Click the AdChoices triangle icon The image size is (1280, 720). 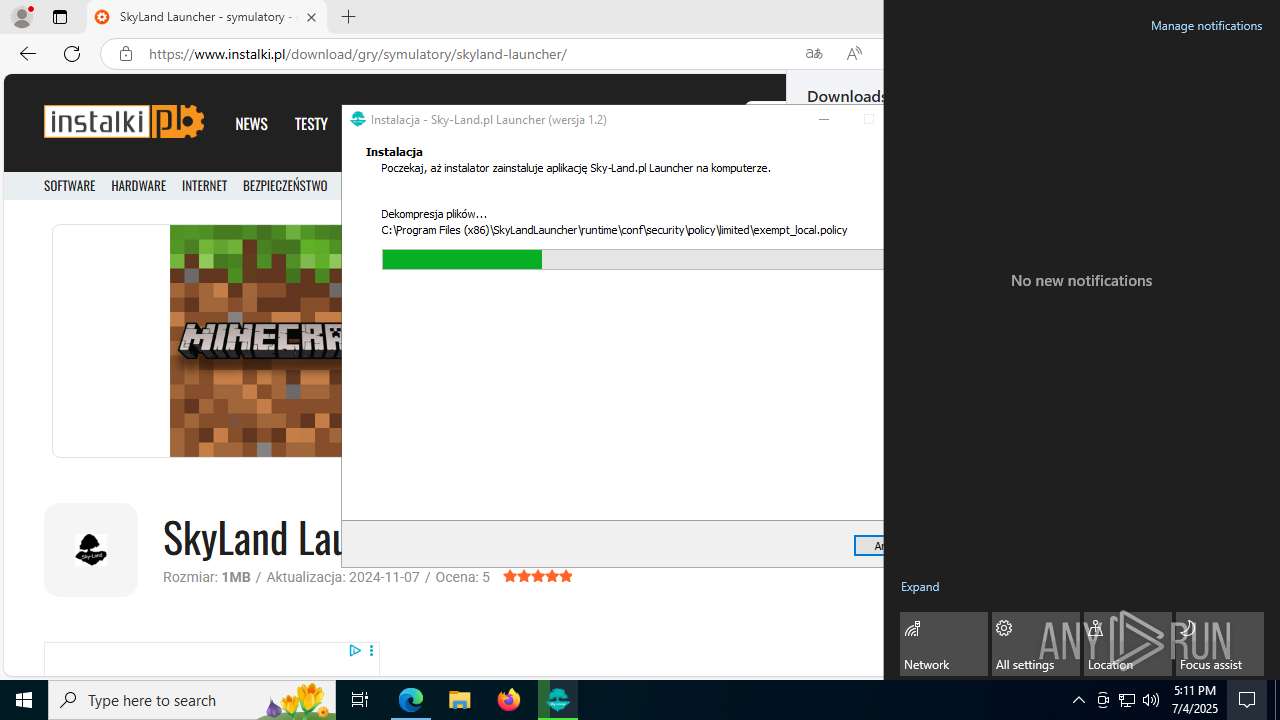point(355,651)
